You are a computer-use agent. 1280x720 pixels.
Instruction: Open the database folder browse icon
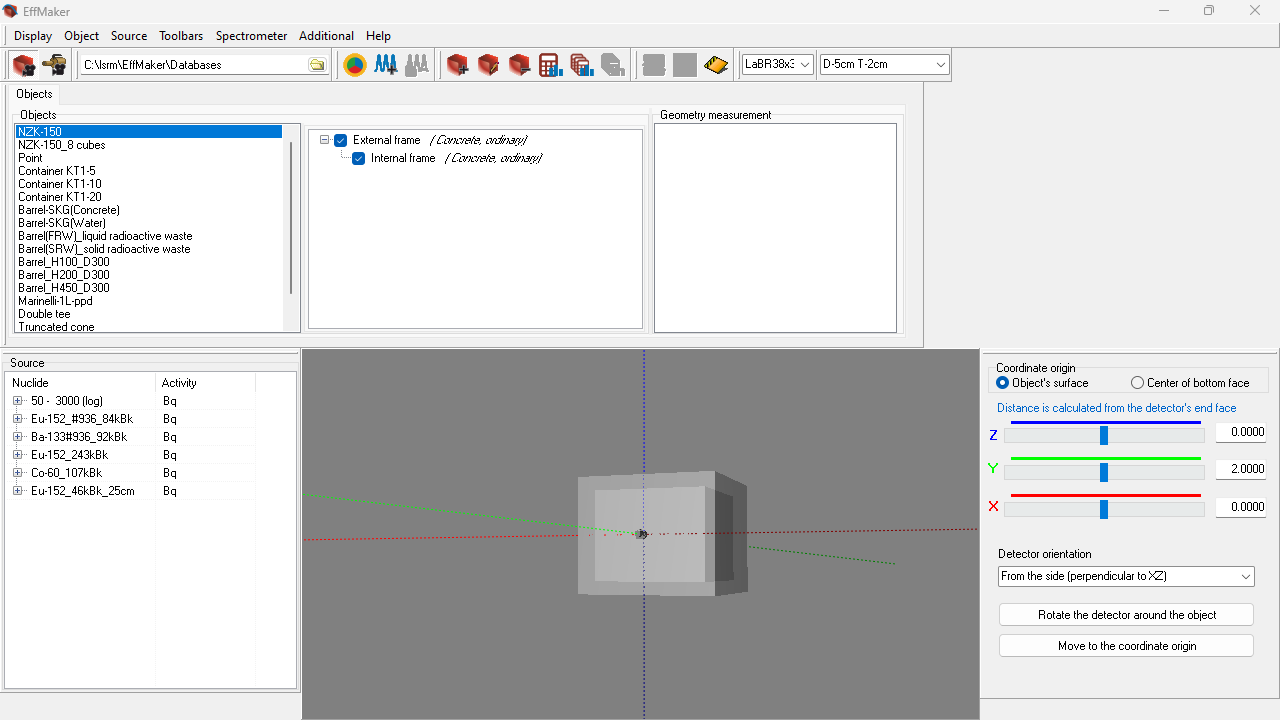[317, 65]
